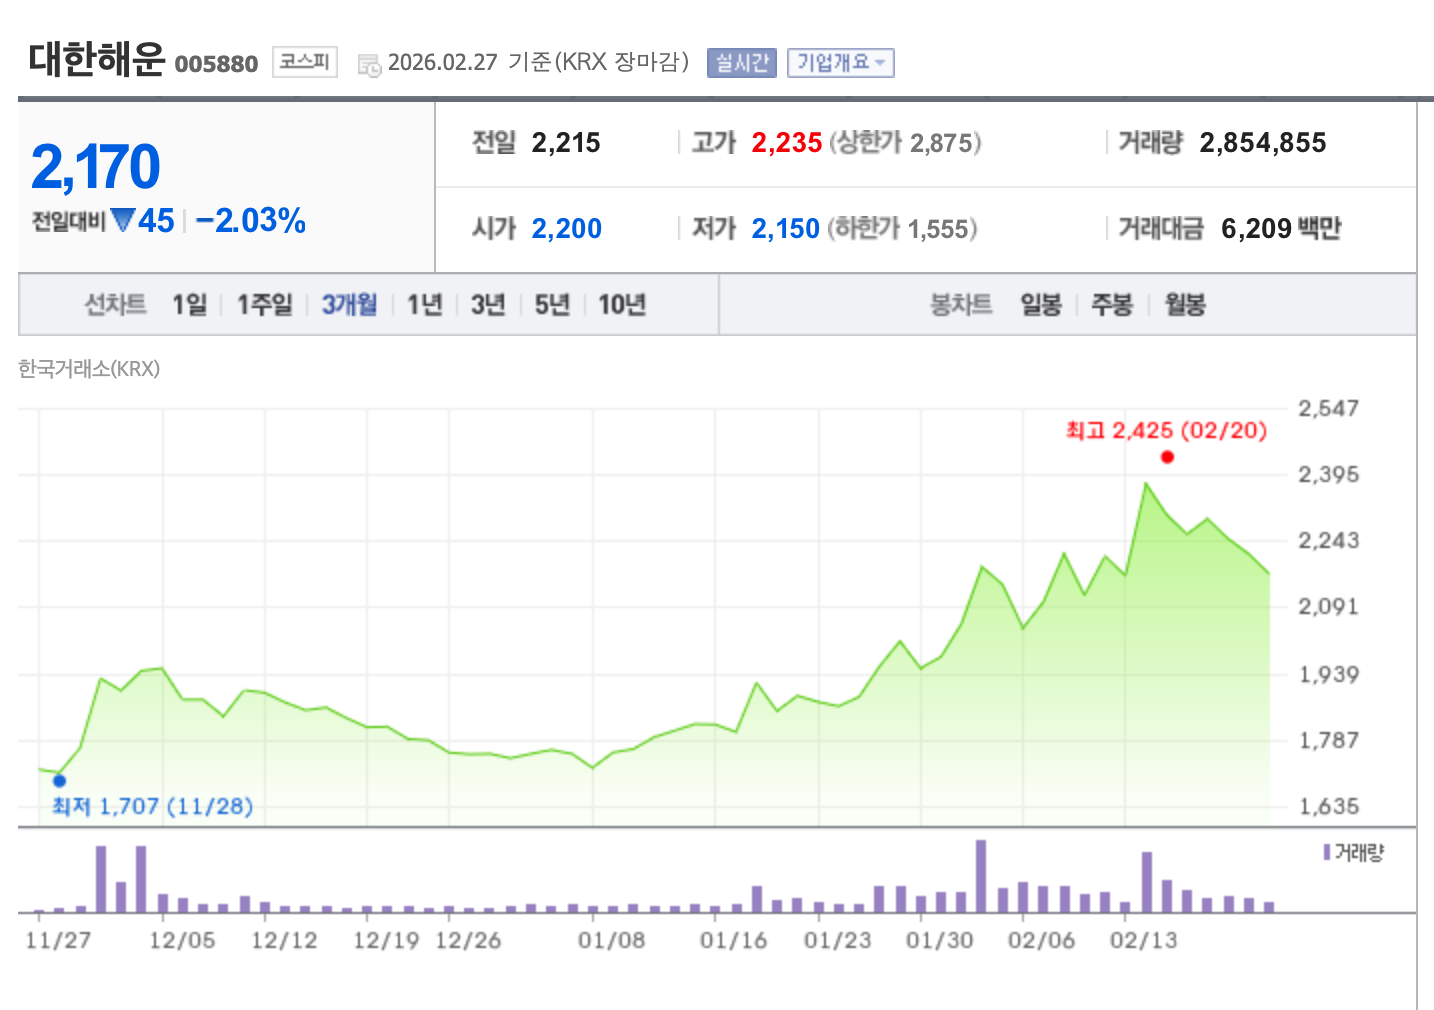Click the 실시간 real-time badge
The width and height of the screenshot is (1434, 1010).
click(742, 63)
